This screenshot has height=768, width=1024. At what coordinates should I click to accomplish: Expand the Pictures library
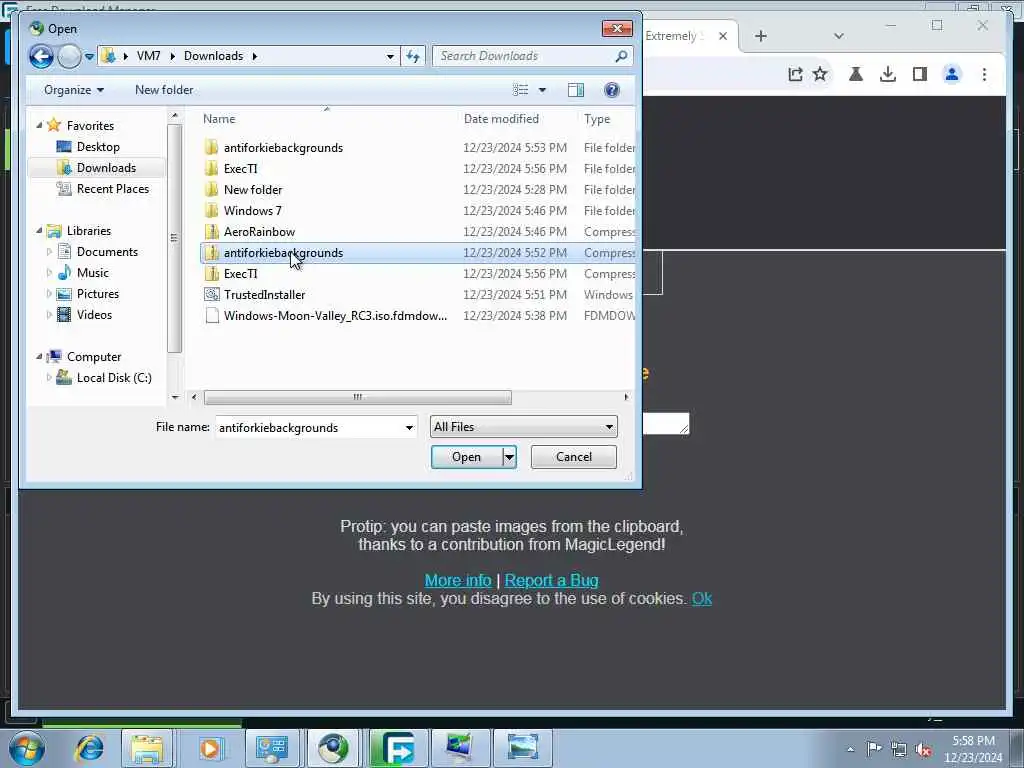click(49, 293)
